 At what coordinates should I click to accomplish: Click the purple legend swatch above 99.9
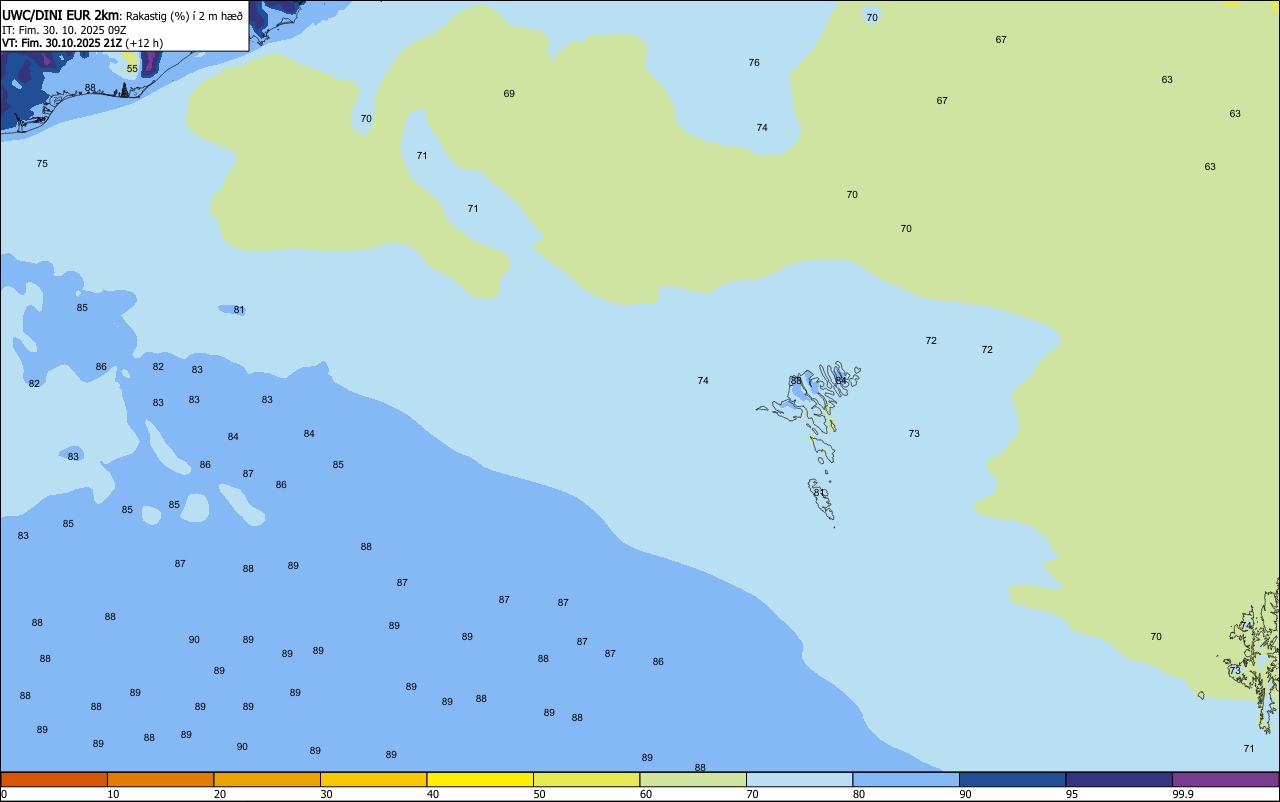point(1225,779)
